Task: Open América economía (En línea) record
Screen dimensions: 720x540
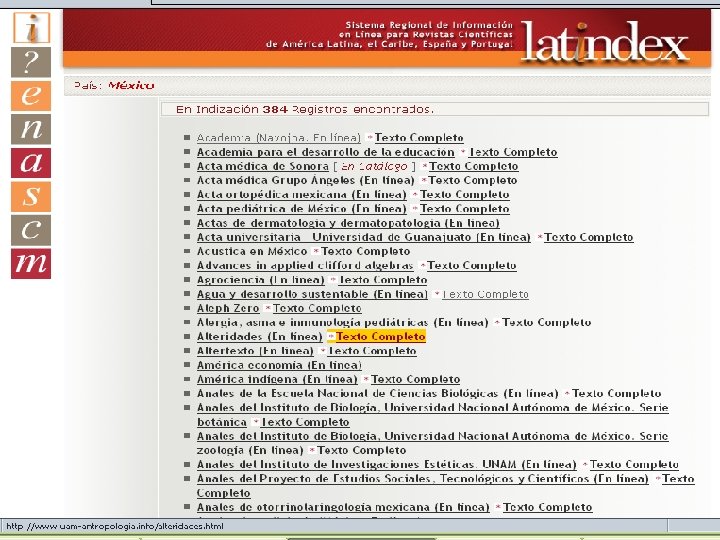Action: click(279, 365)
